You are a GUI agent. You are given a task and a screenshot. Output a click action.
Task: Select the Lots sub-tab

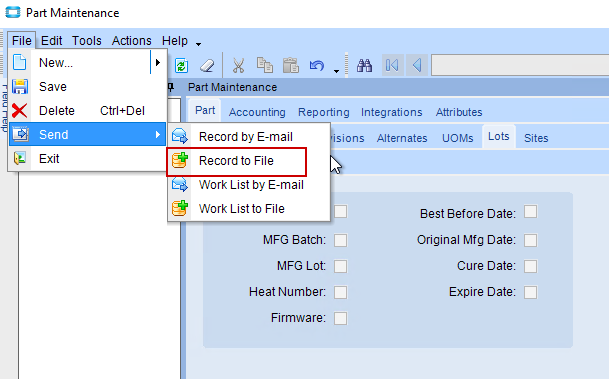(499, 136)
